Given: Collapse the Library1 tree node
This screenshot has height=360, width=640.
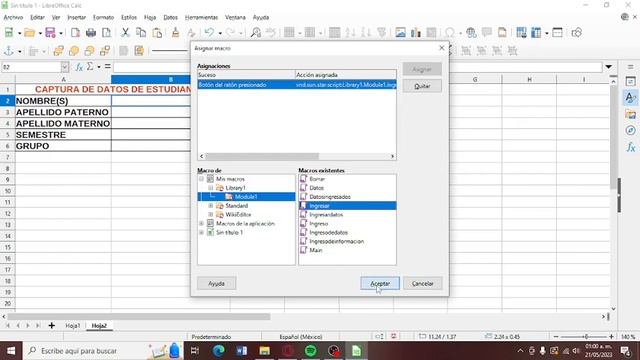Looking at the screenshot, I should click(211, 188).
